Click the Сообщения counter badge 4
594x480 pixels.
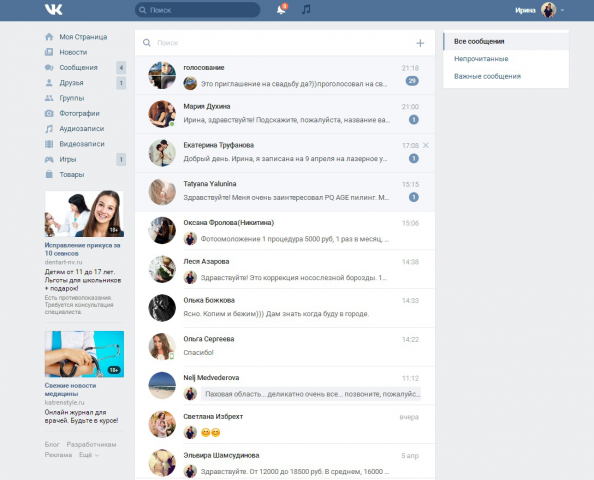(x=121, y=67)
